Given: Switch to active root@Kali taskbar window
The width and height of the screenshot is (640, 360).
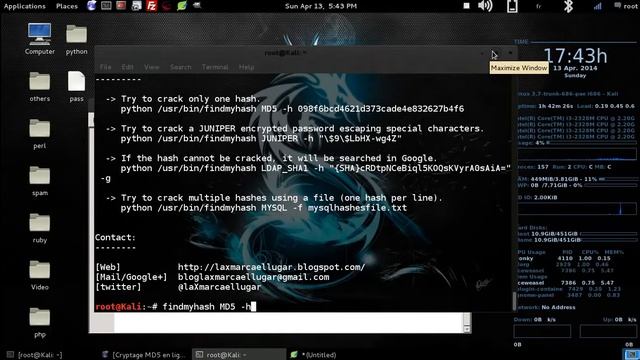Looking at the screenshot, I should (239, 355).
